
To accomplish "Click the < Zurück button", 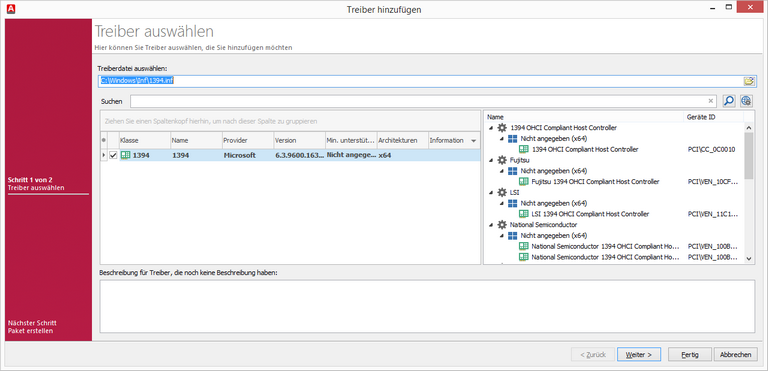I will (593, 354).
